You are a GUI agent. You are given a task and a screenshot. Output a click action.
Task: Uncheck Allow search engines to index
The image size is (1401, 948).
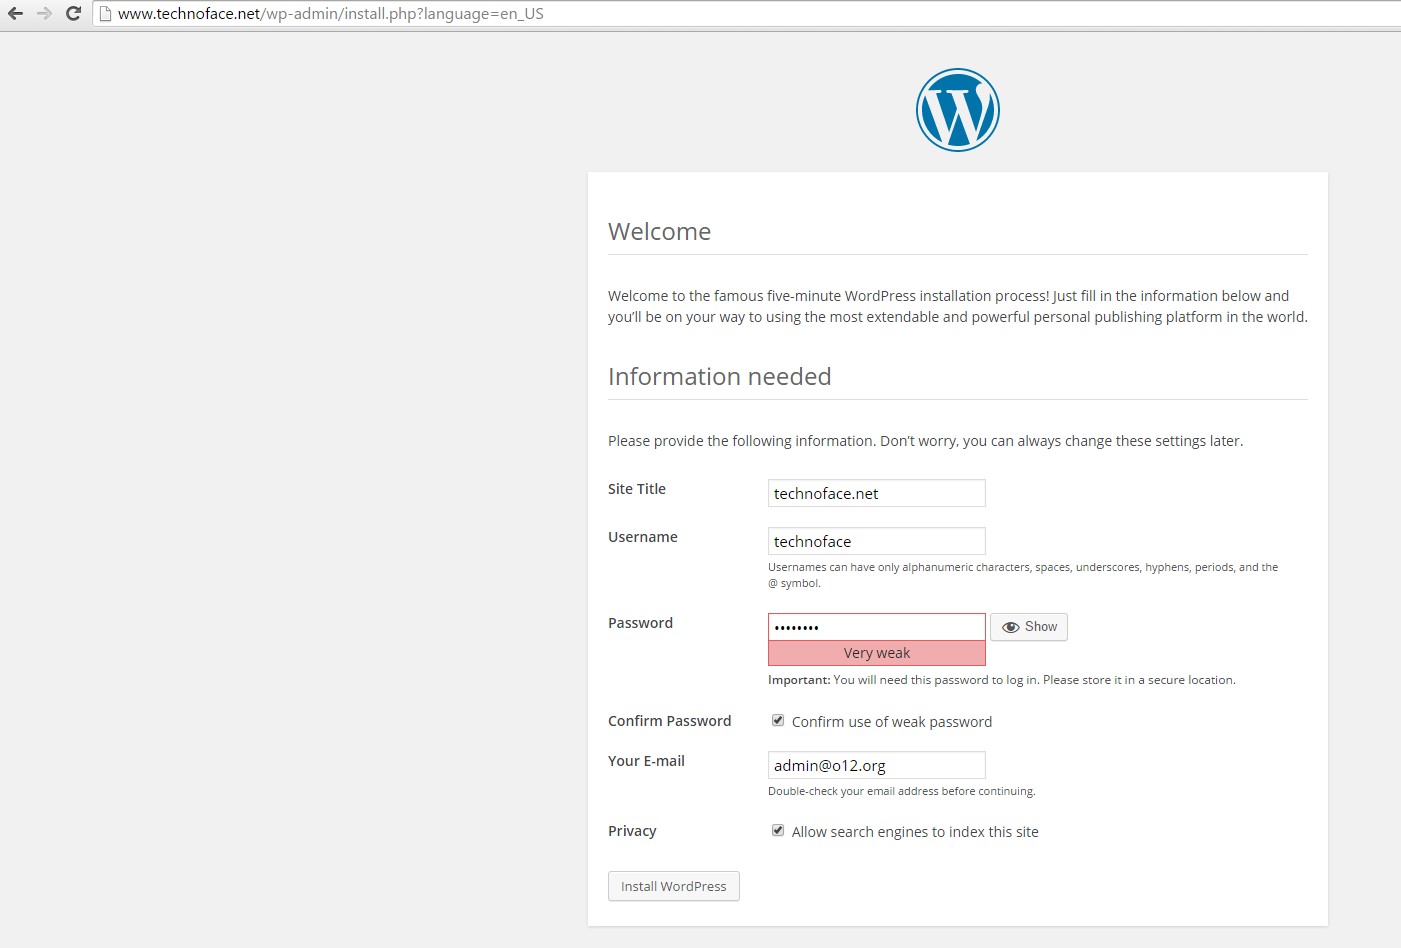click(778, 830)
